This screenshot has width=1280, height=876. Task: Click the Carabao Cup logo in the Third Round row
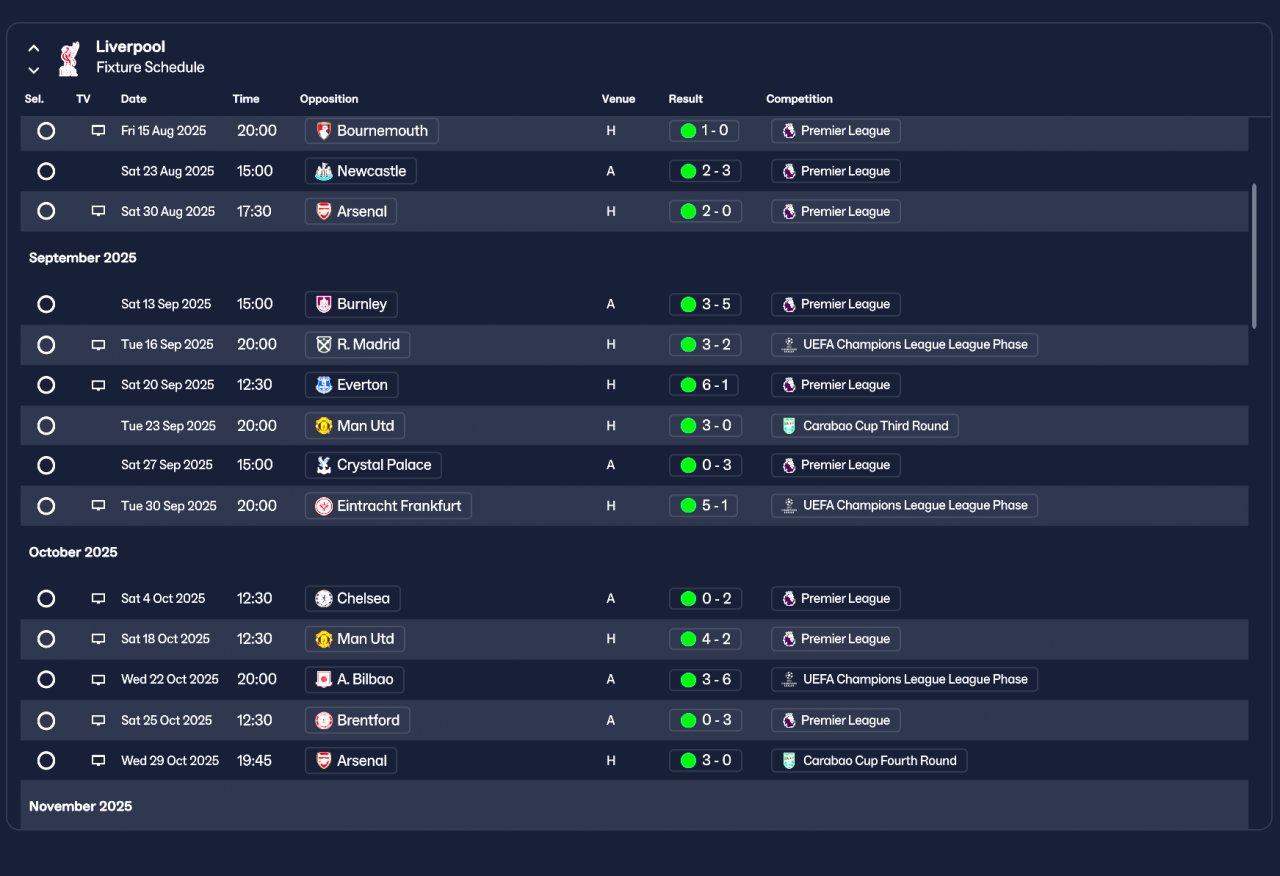[790, 426]
